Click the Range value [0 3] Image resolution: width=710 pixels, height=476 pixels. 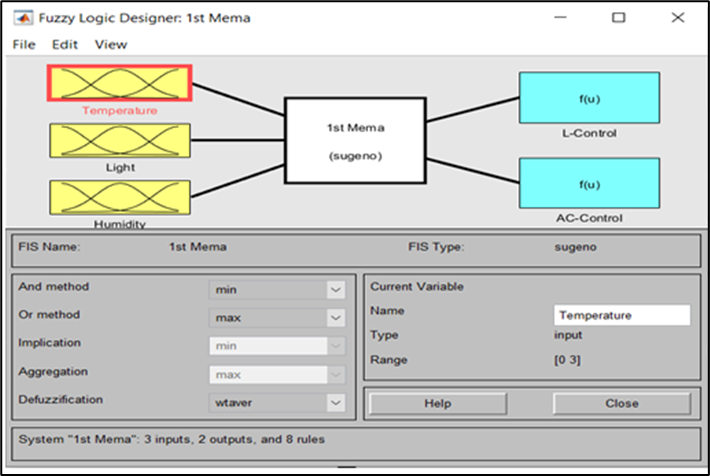(567, 360)
